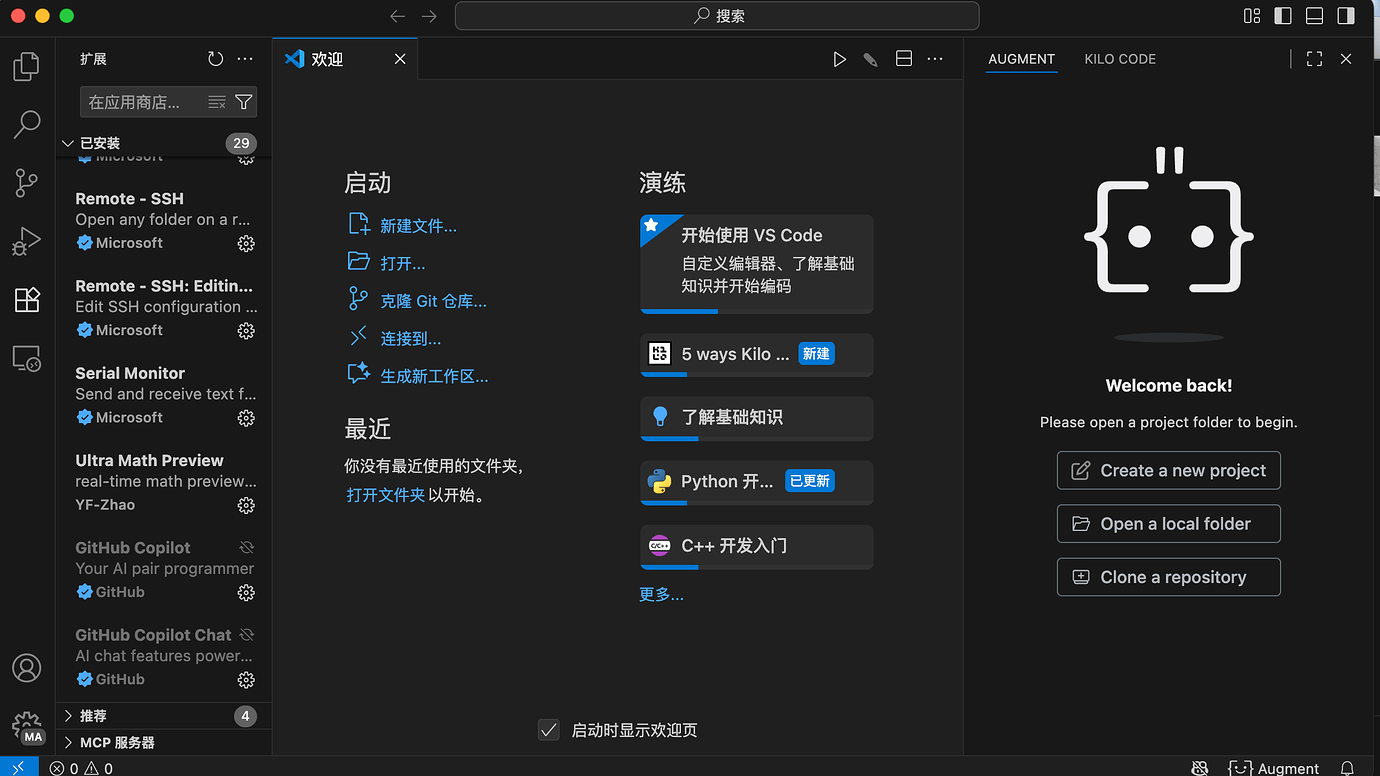Click the Augment status bar item

1274,768
